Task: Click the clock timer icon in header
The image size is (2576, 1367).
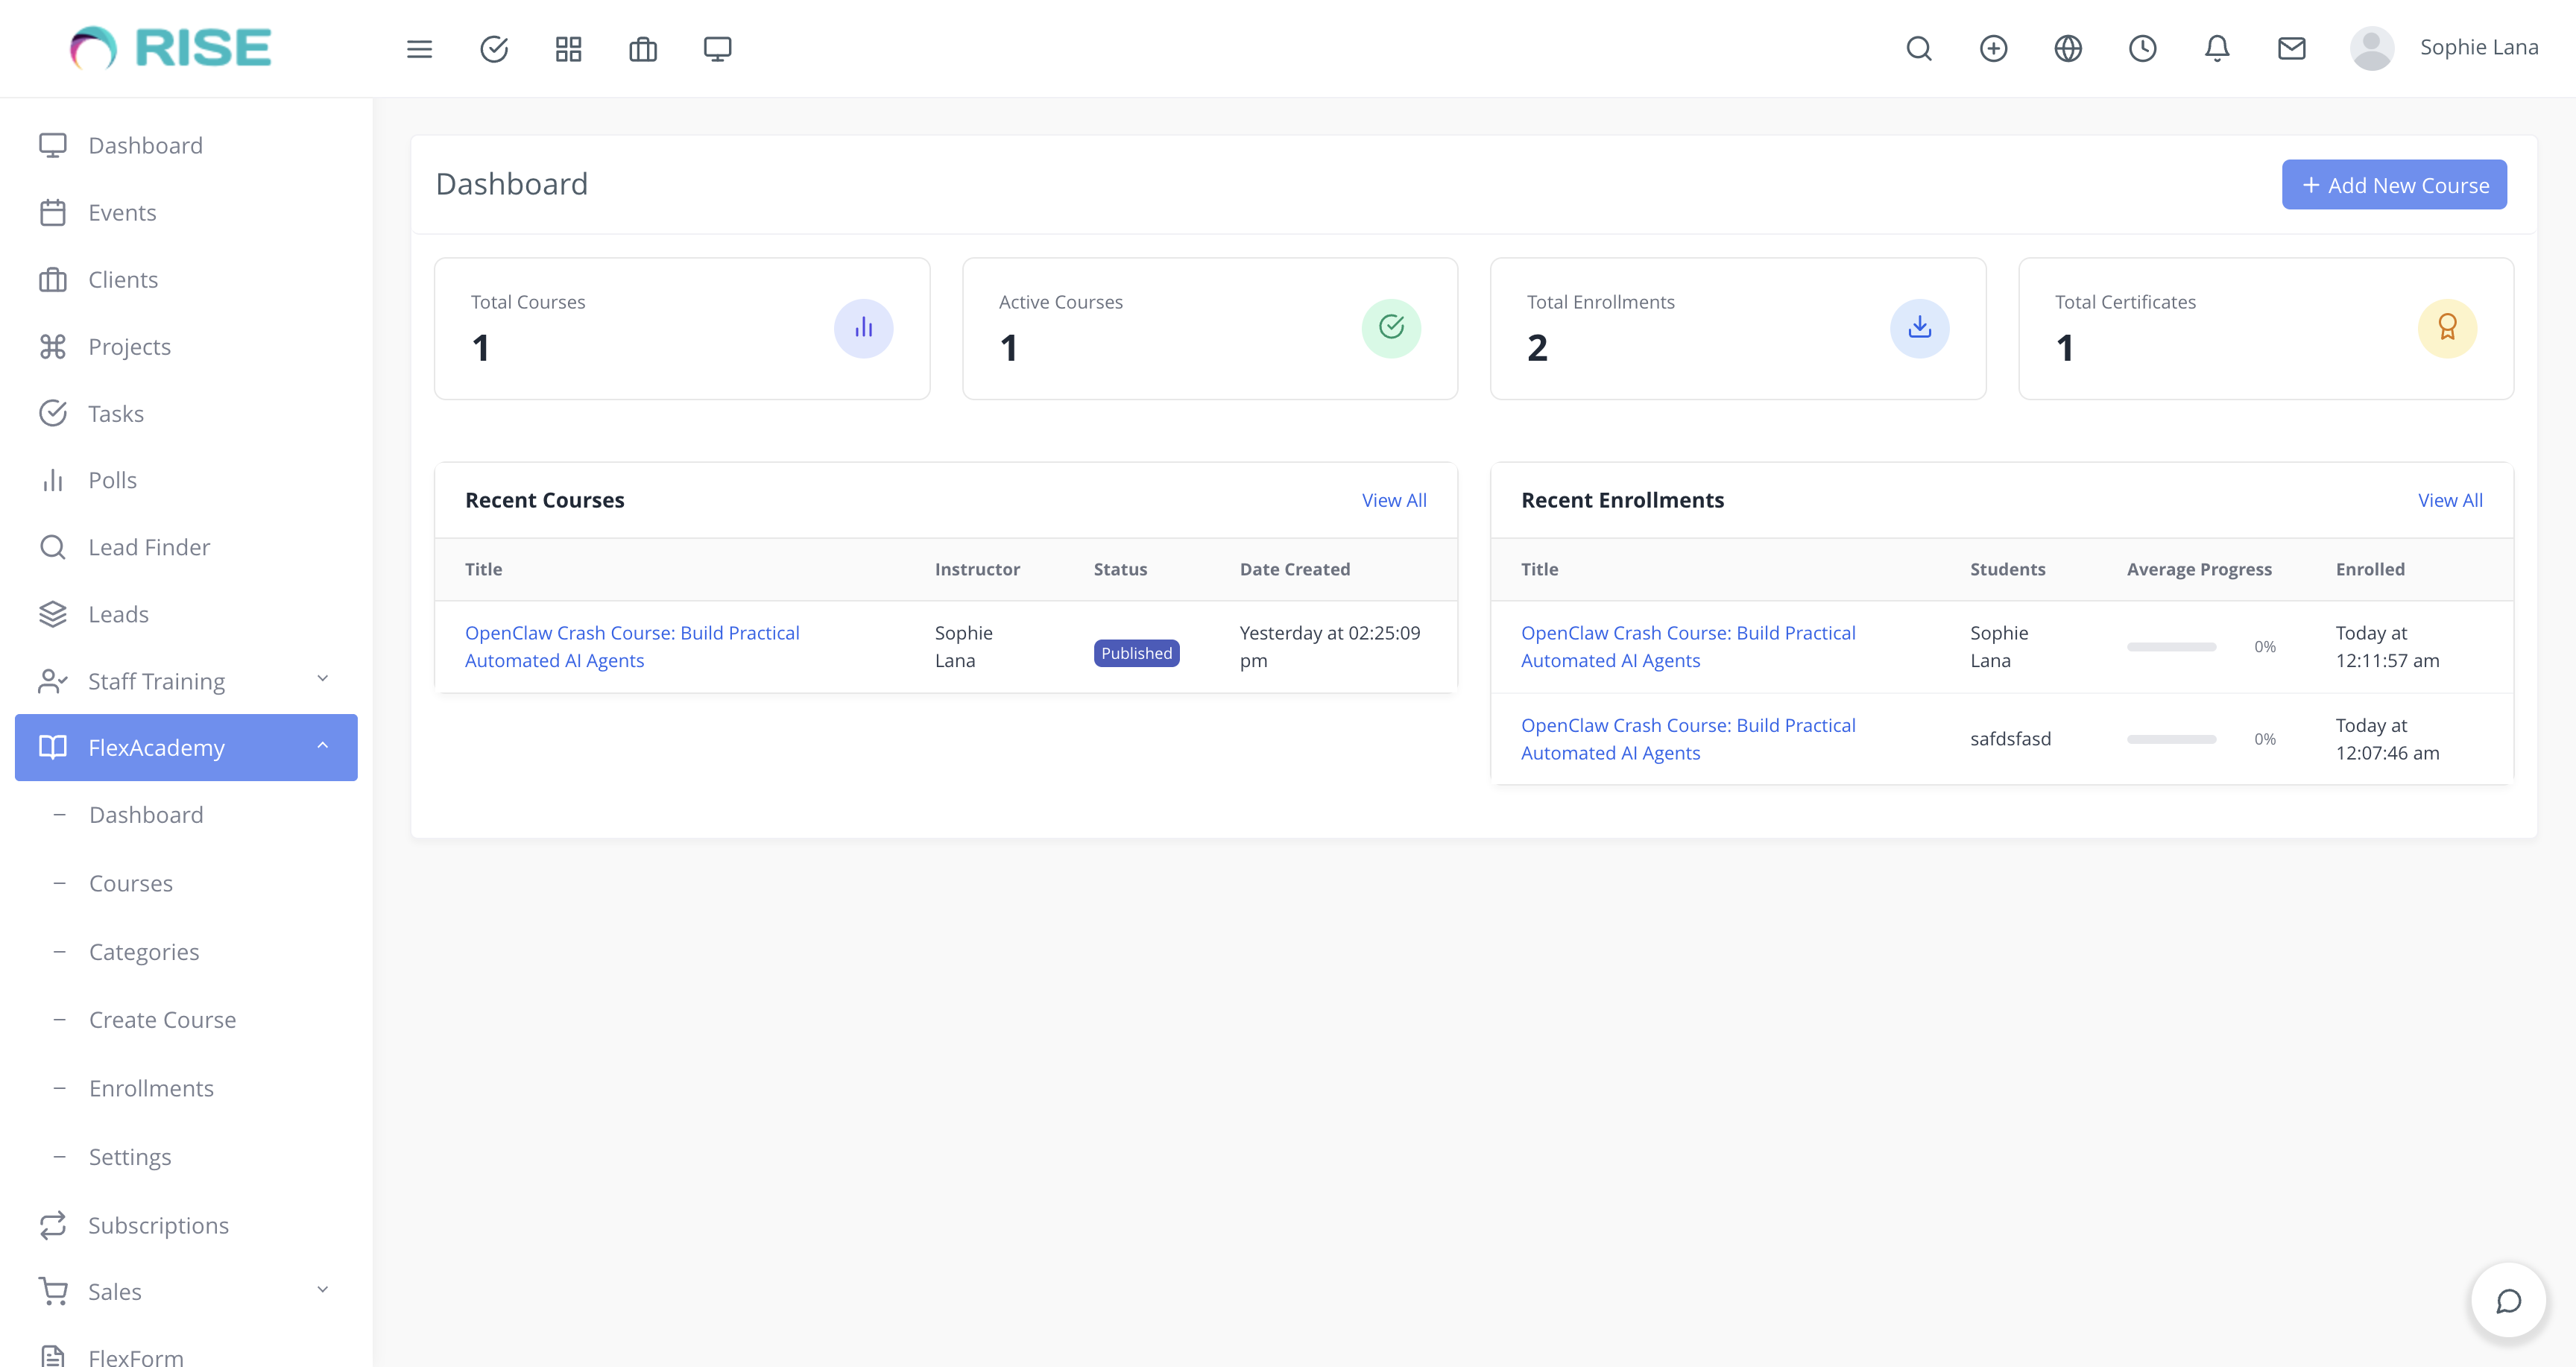Action: point(2142,48)
